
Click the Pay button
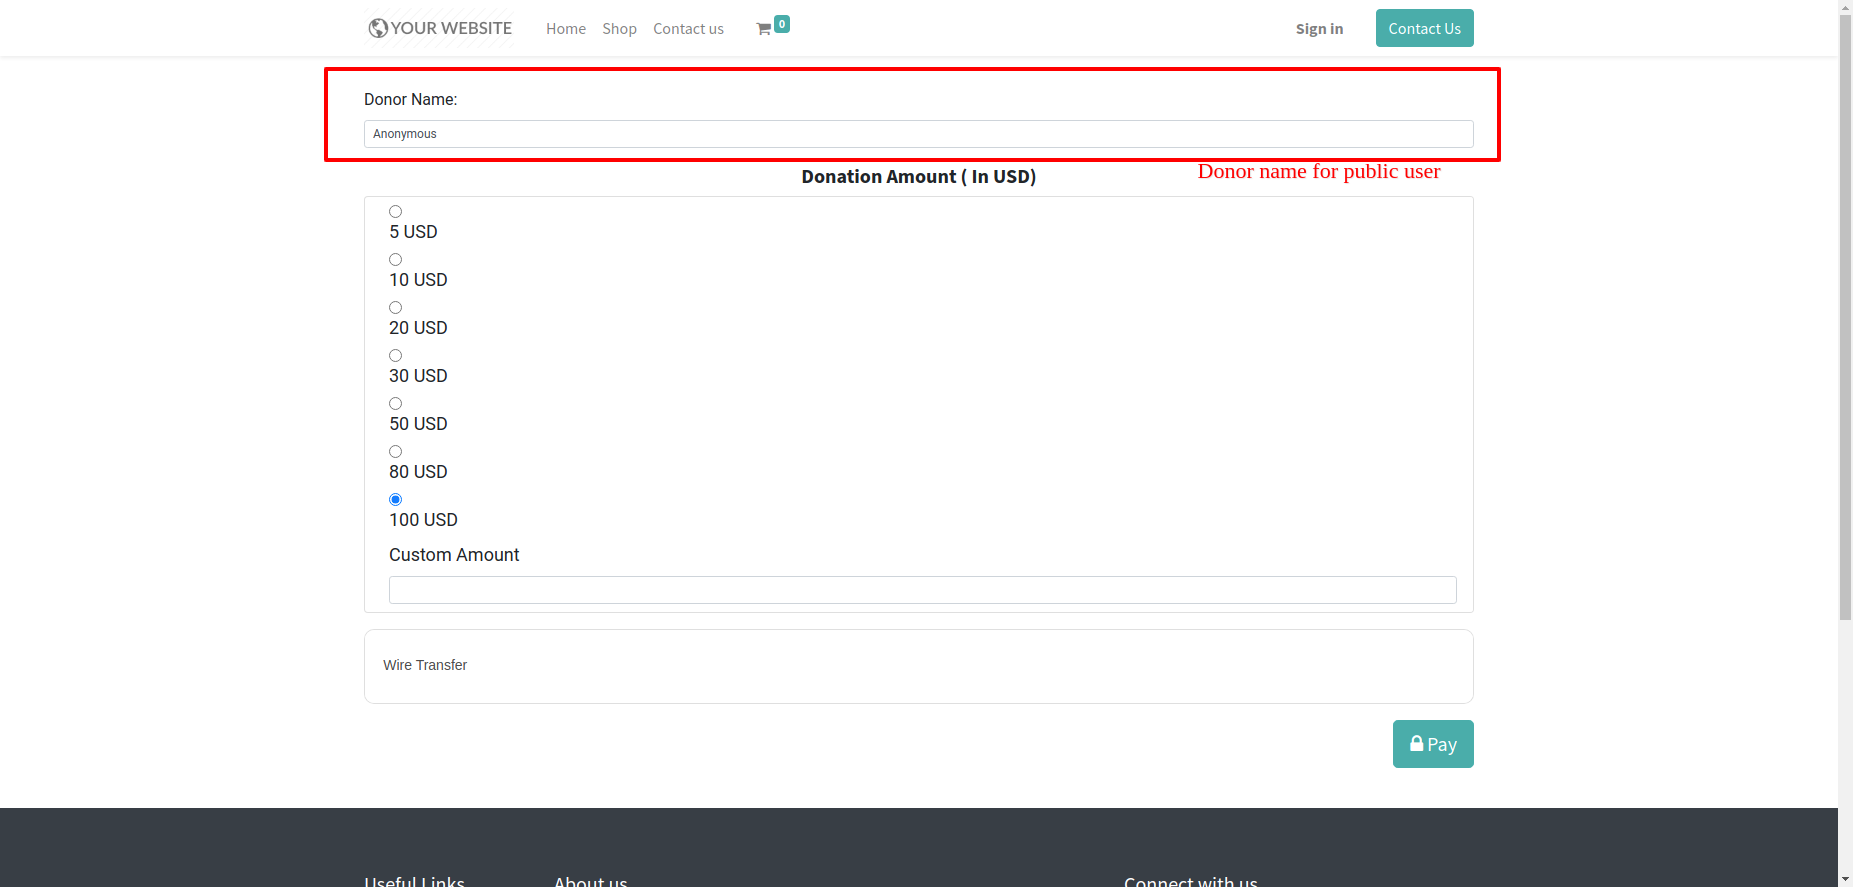pos(1433,744)
